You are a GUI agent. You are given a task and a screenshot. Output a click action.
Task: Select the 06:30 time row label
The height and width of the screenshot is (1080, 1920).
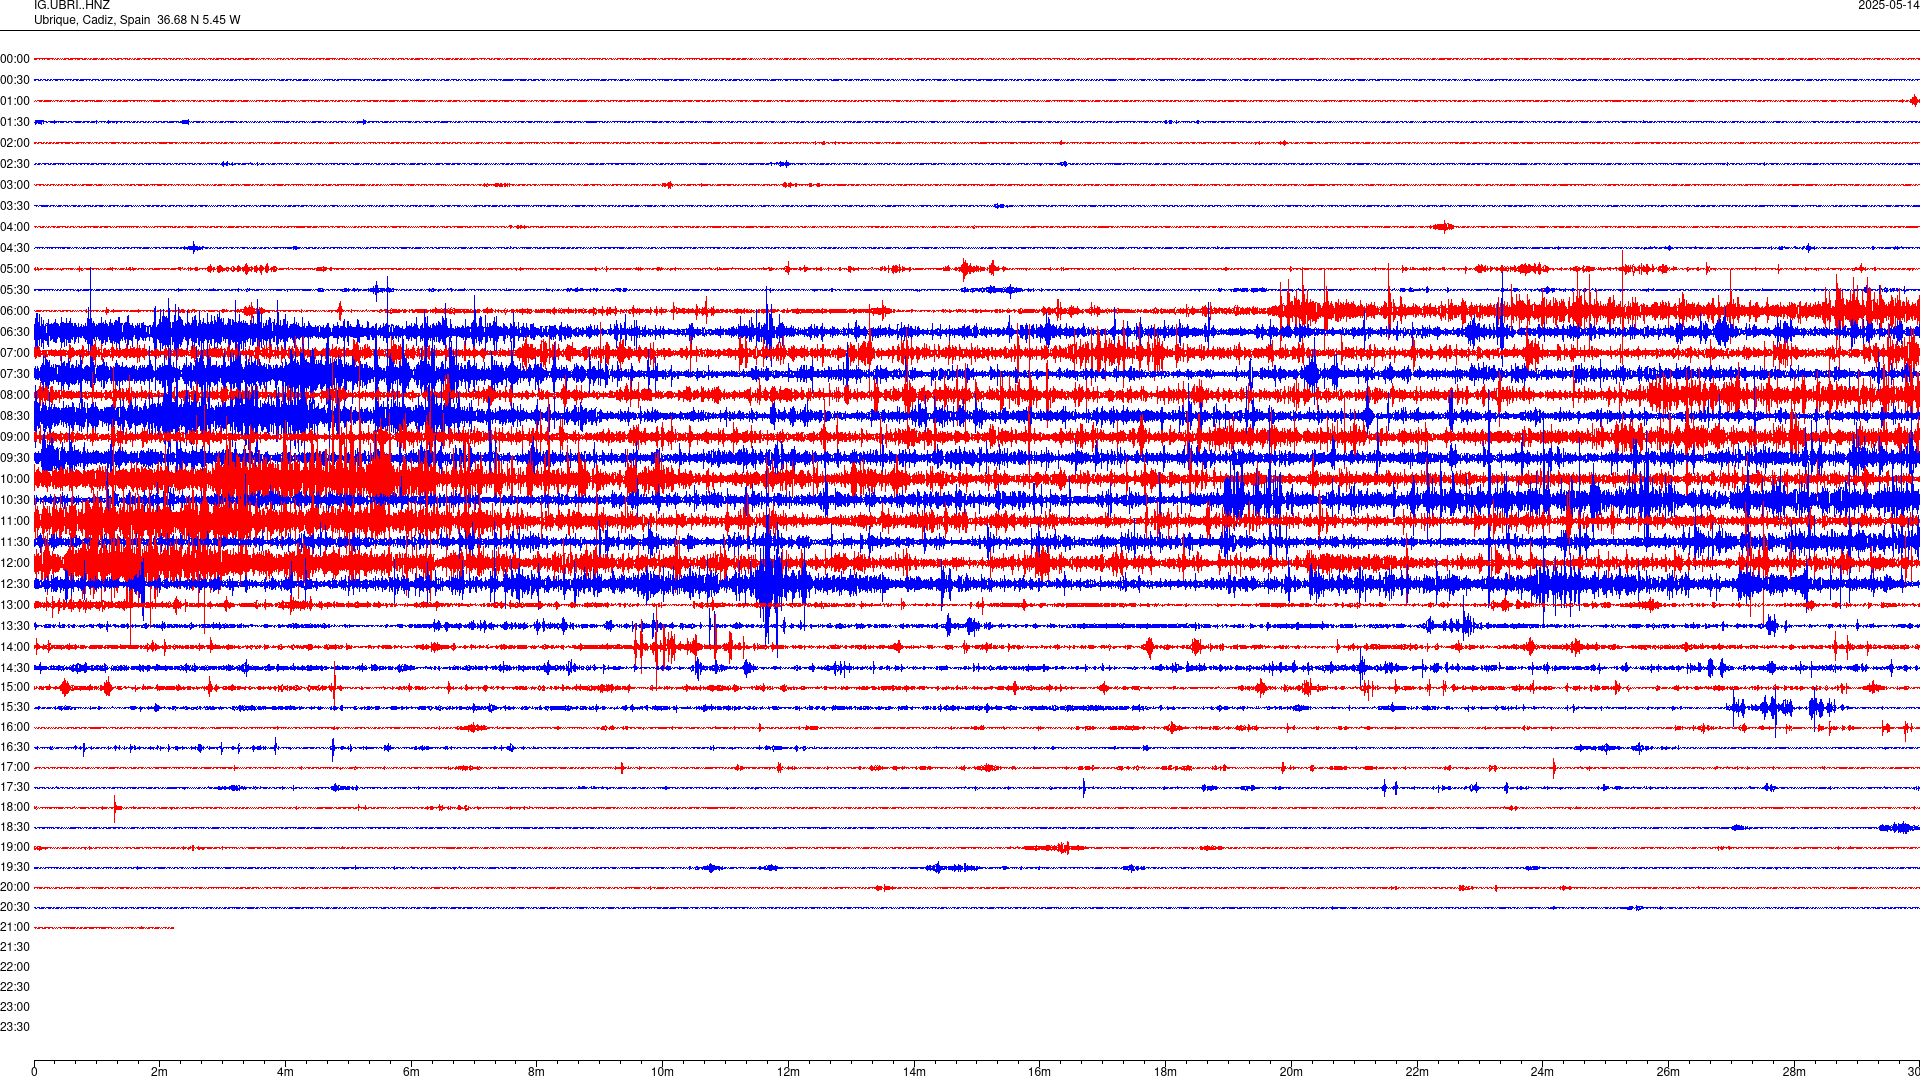(x=15, y=332)
